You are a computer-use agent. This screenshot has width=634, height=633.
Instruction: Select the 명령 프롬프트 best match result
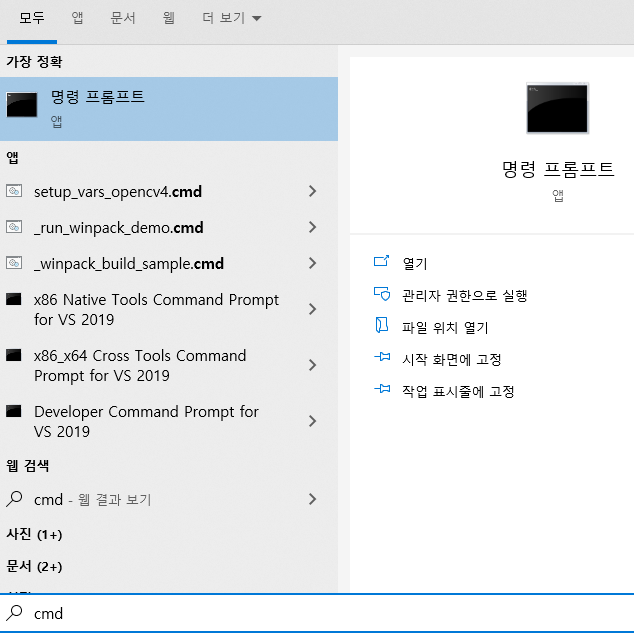(x=169, y=109)
